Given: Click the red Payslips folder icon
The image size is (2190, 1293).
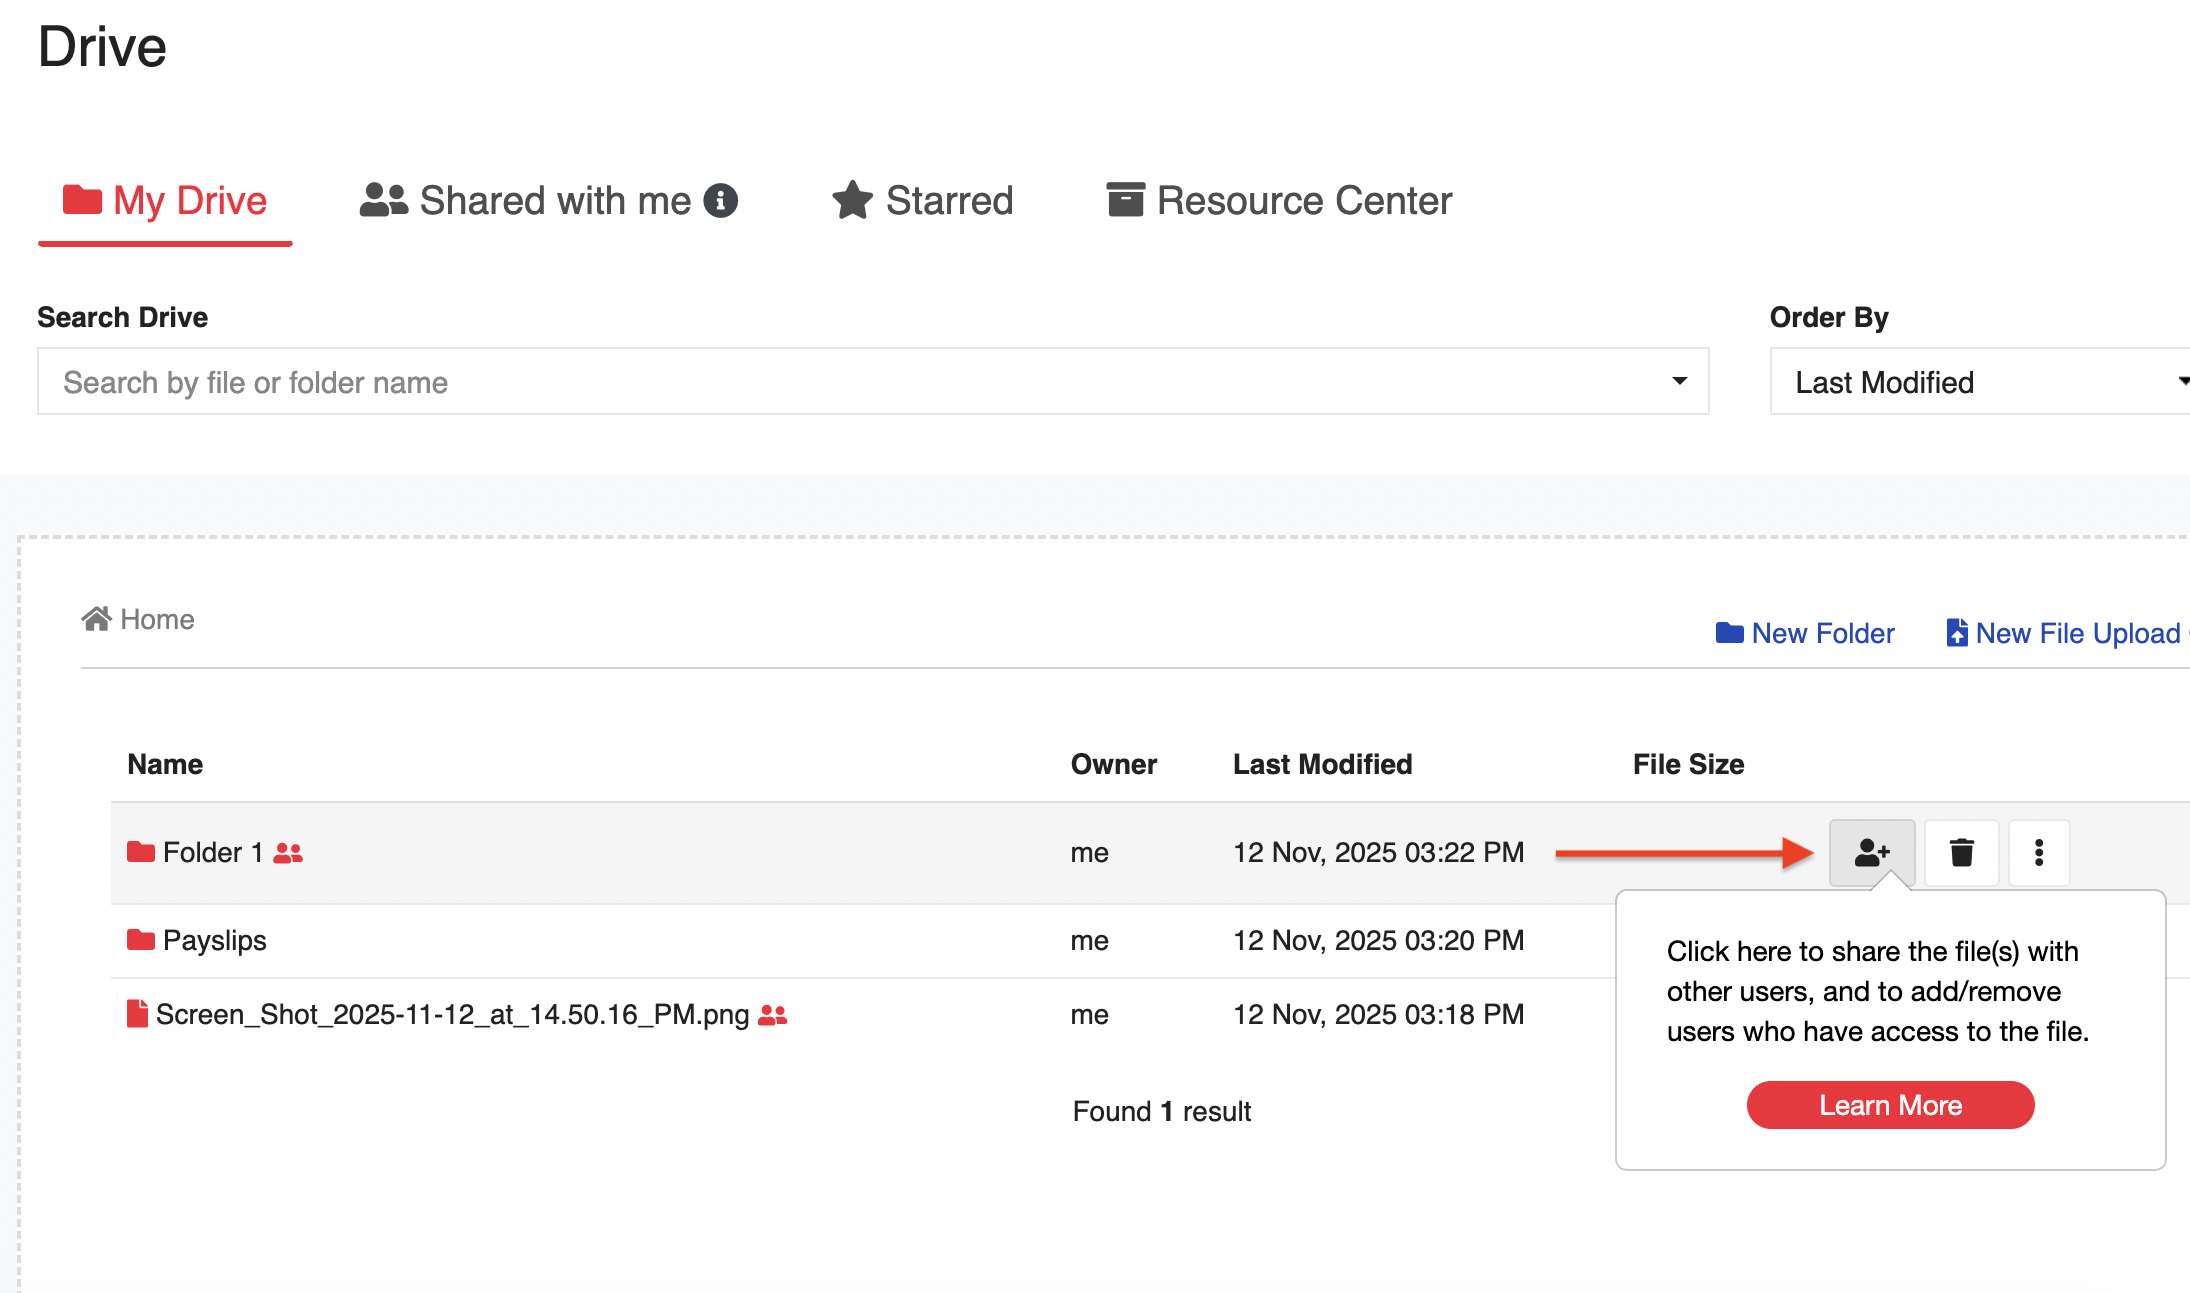Looking at the screenshot, I should 141,940.
